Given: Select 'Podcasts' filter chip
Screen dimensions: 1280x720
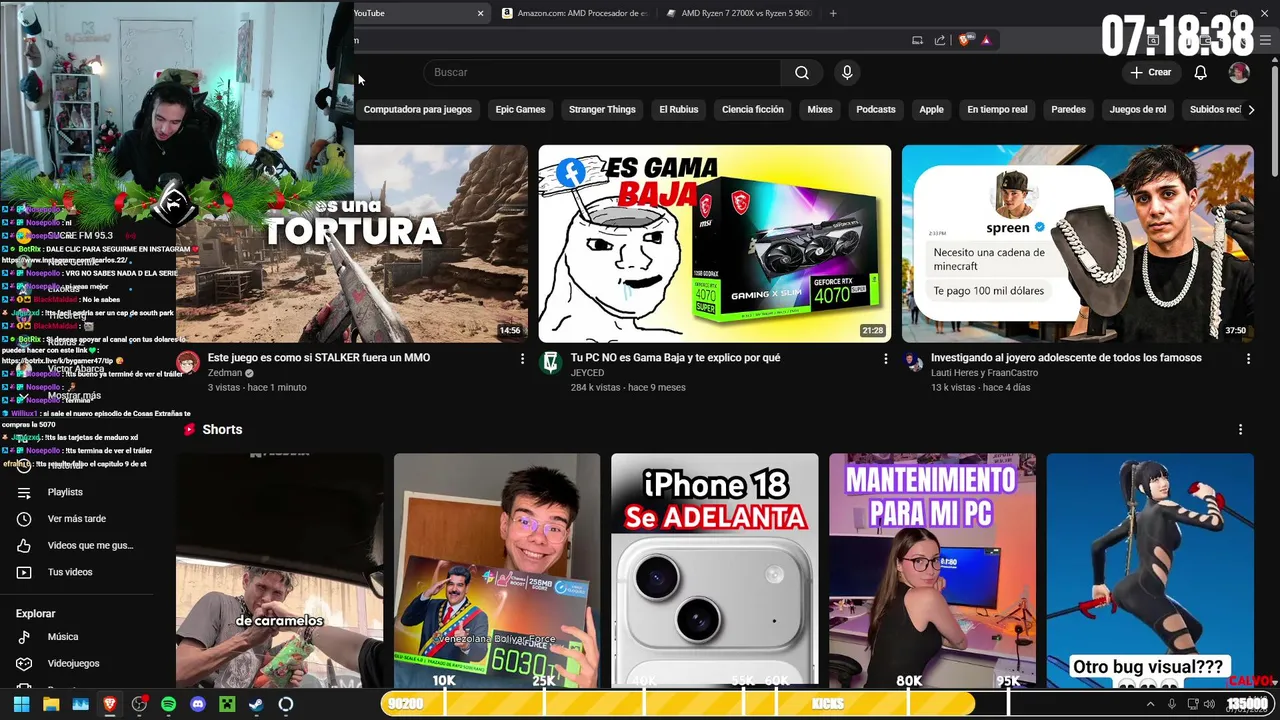Looking at the screenshot, I should 876,109.
